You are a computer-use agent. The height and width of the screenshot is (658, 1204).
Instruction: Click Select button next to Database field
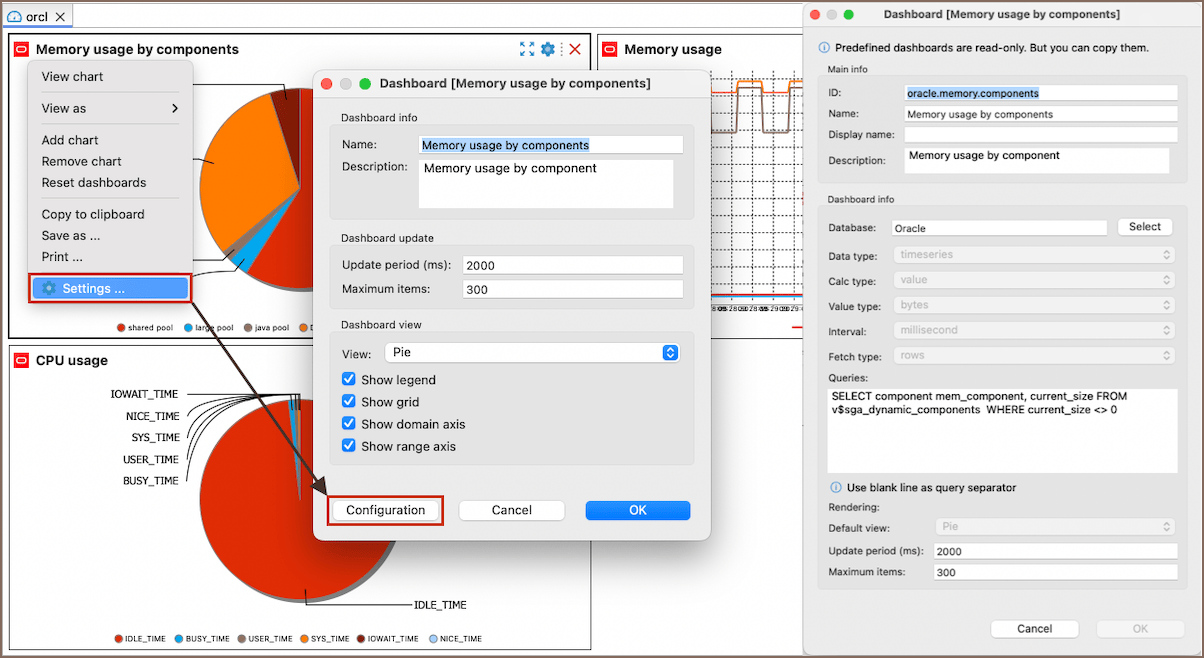click(1144, 227)
